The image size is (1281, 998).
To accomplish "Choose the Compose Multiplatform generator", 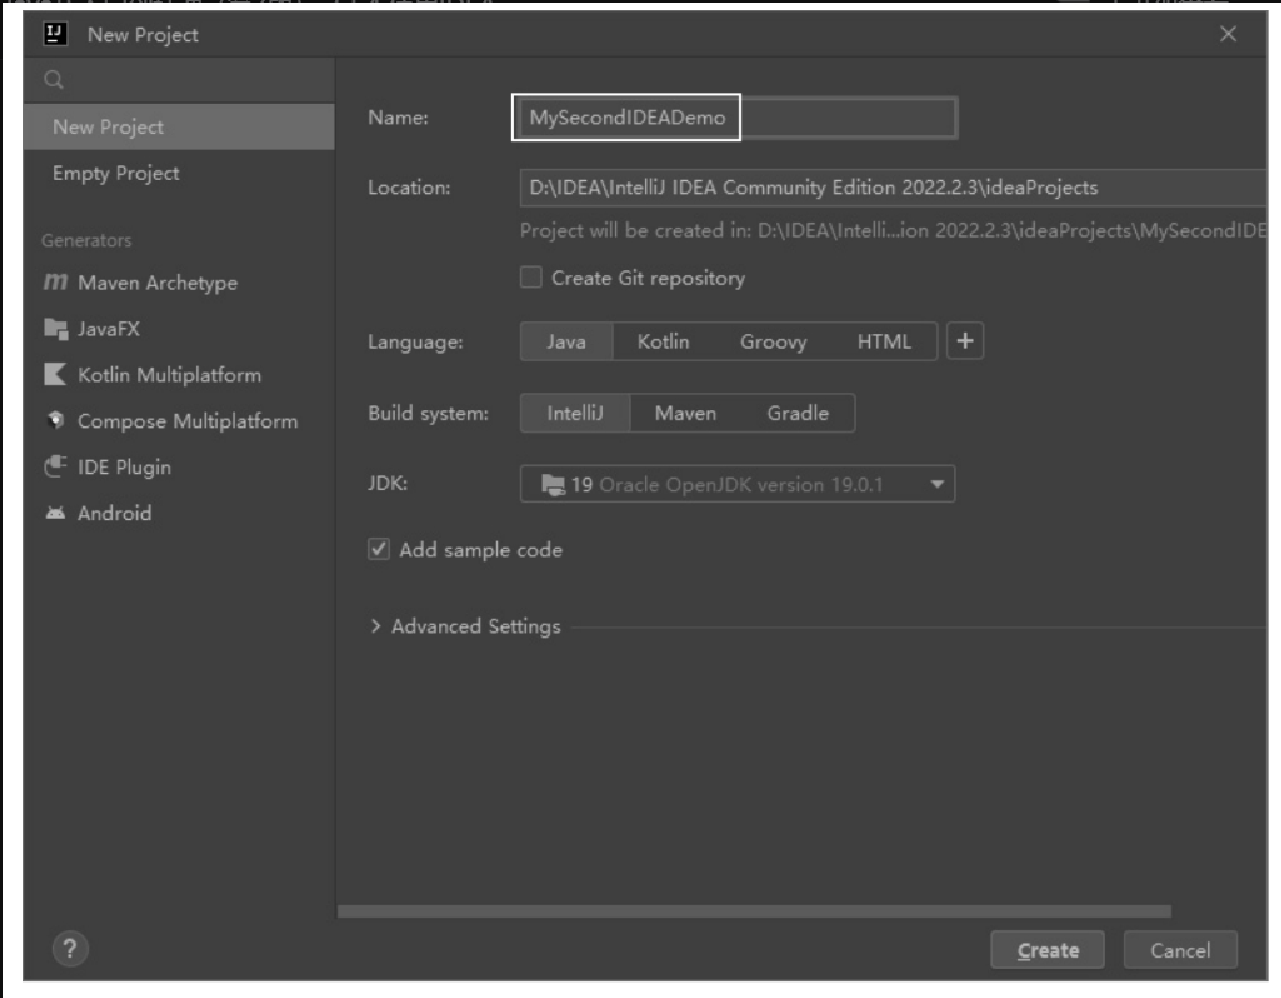I will coord(171,421).
